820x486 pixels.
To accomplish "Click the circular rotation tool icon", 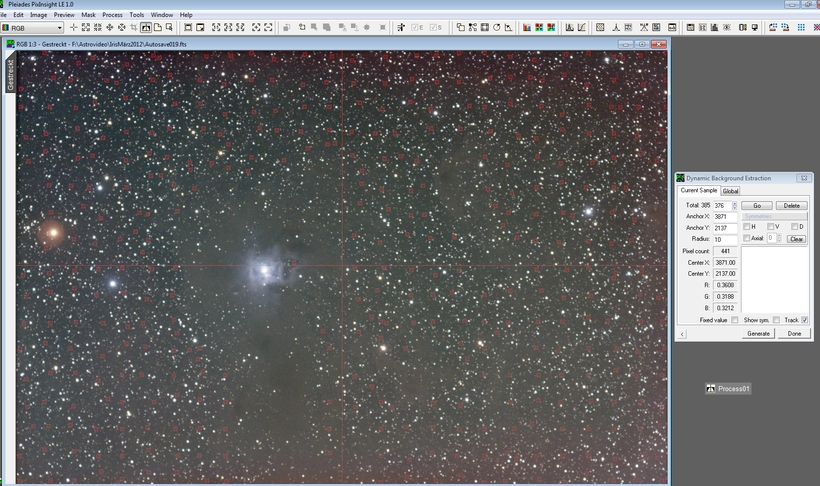I will tap(497, 27).
